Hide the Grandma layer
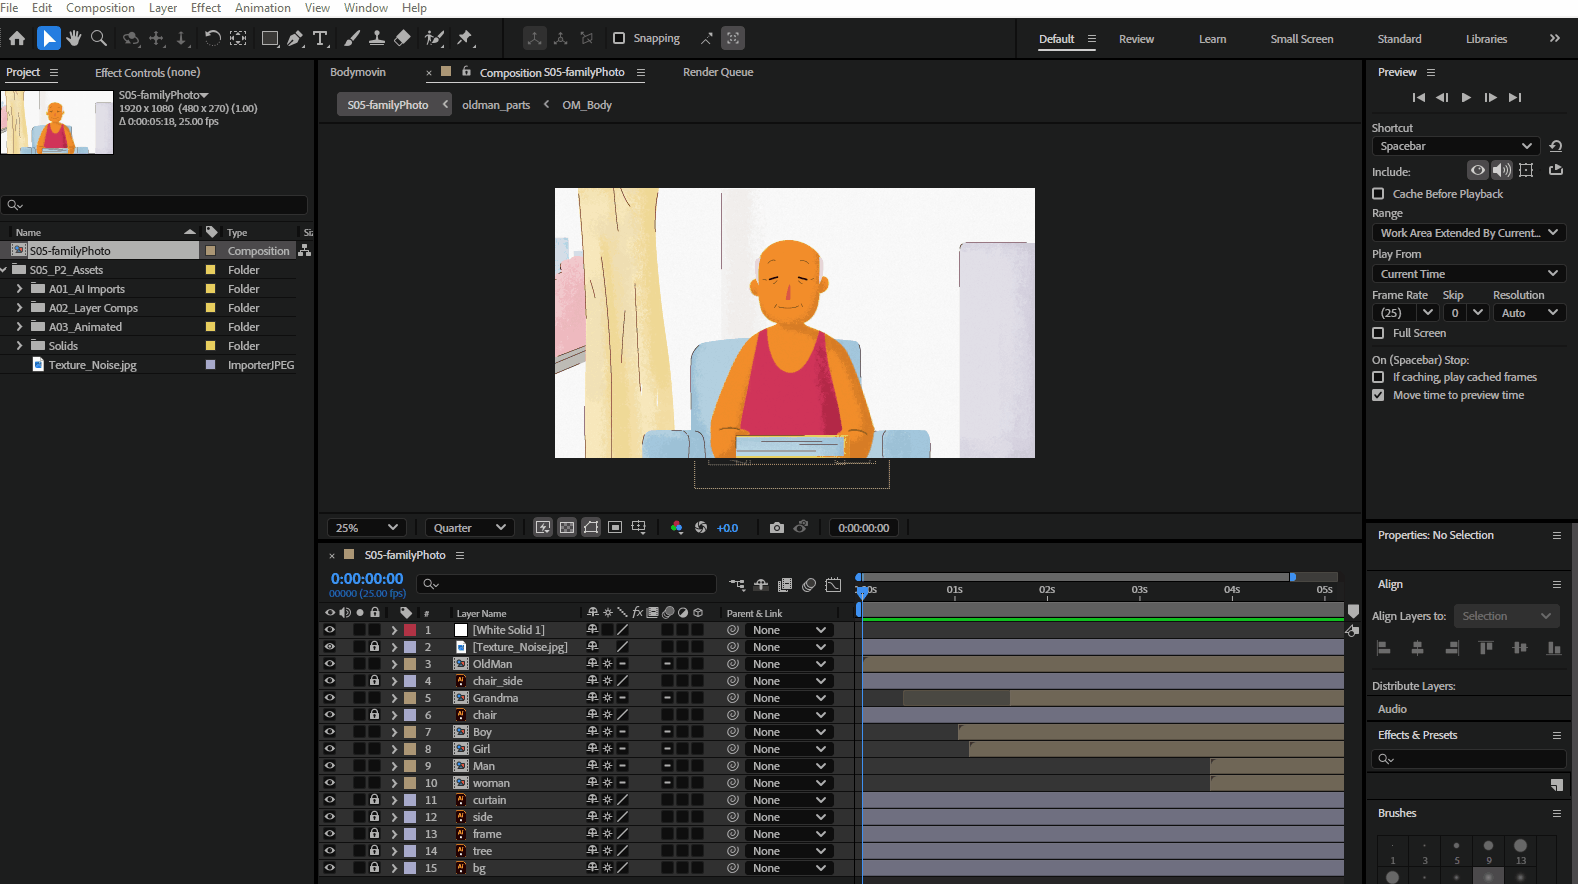Viewport: 1578px width, 884px height. point(329,697)
